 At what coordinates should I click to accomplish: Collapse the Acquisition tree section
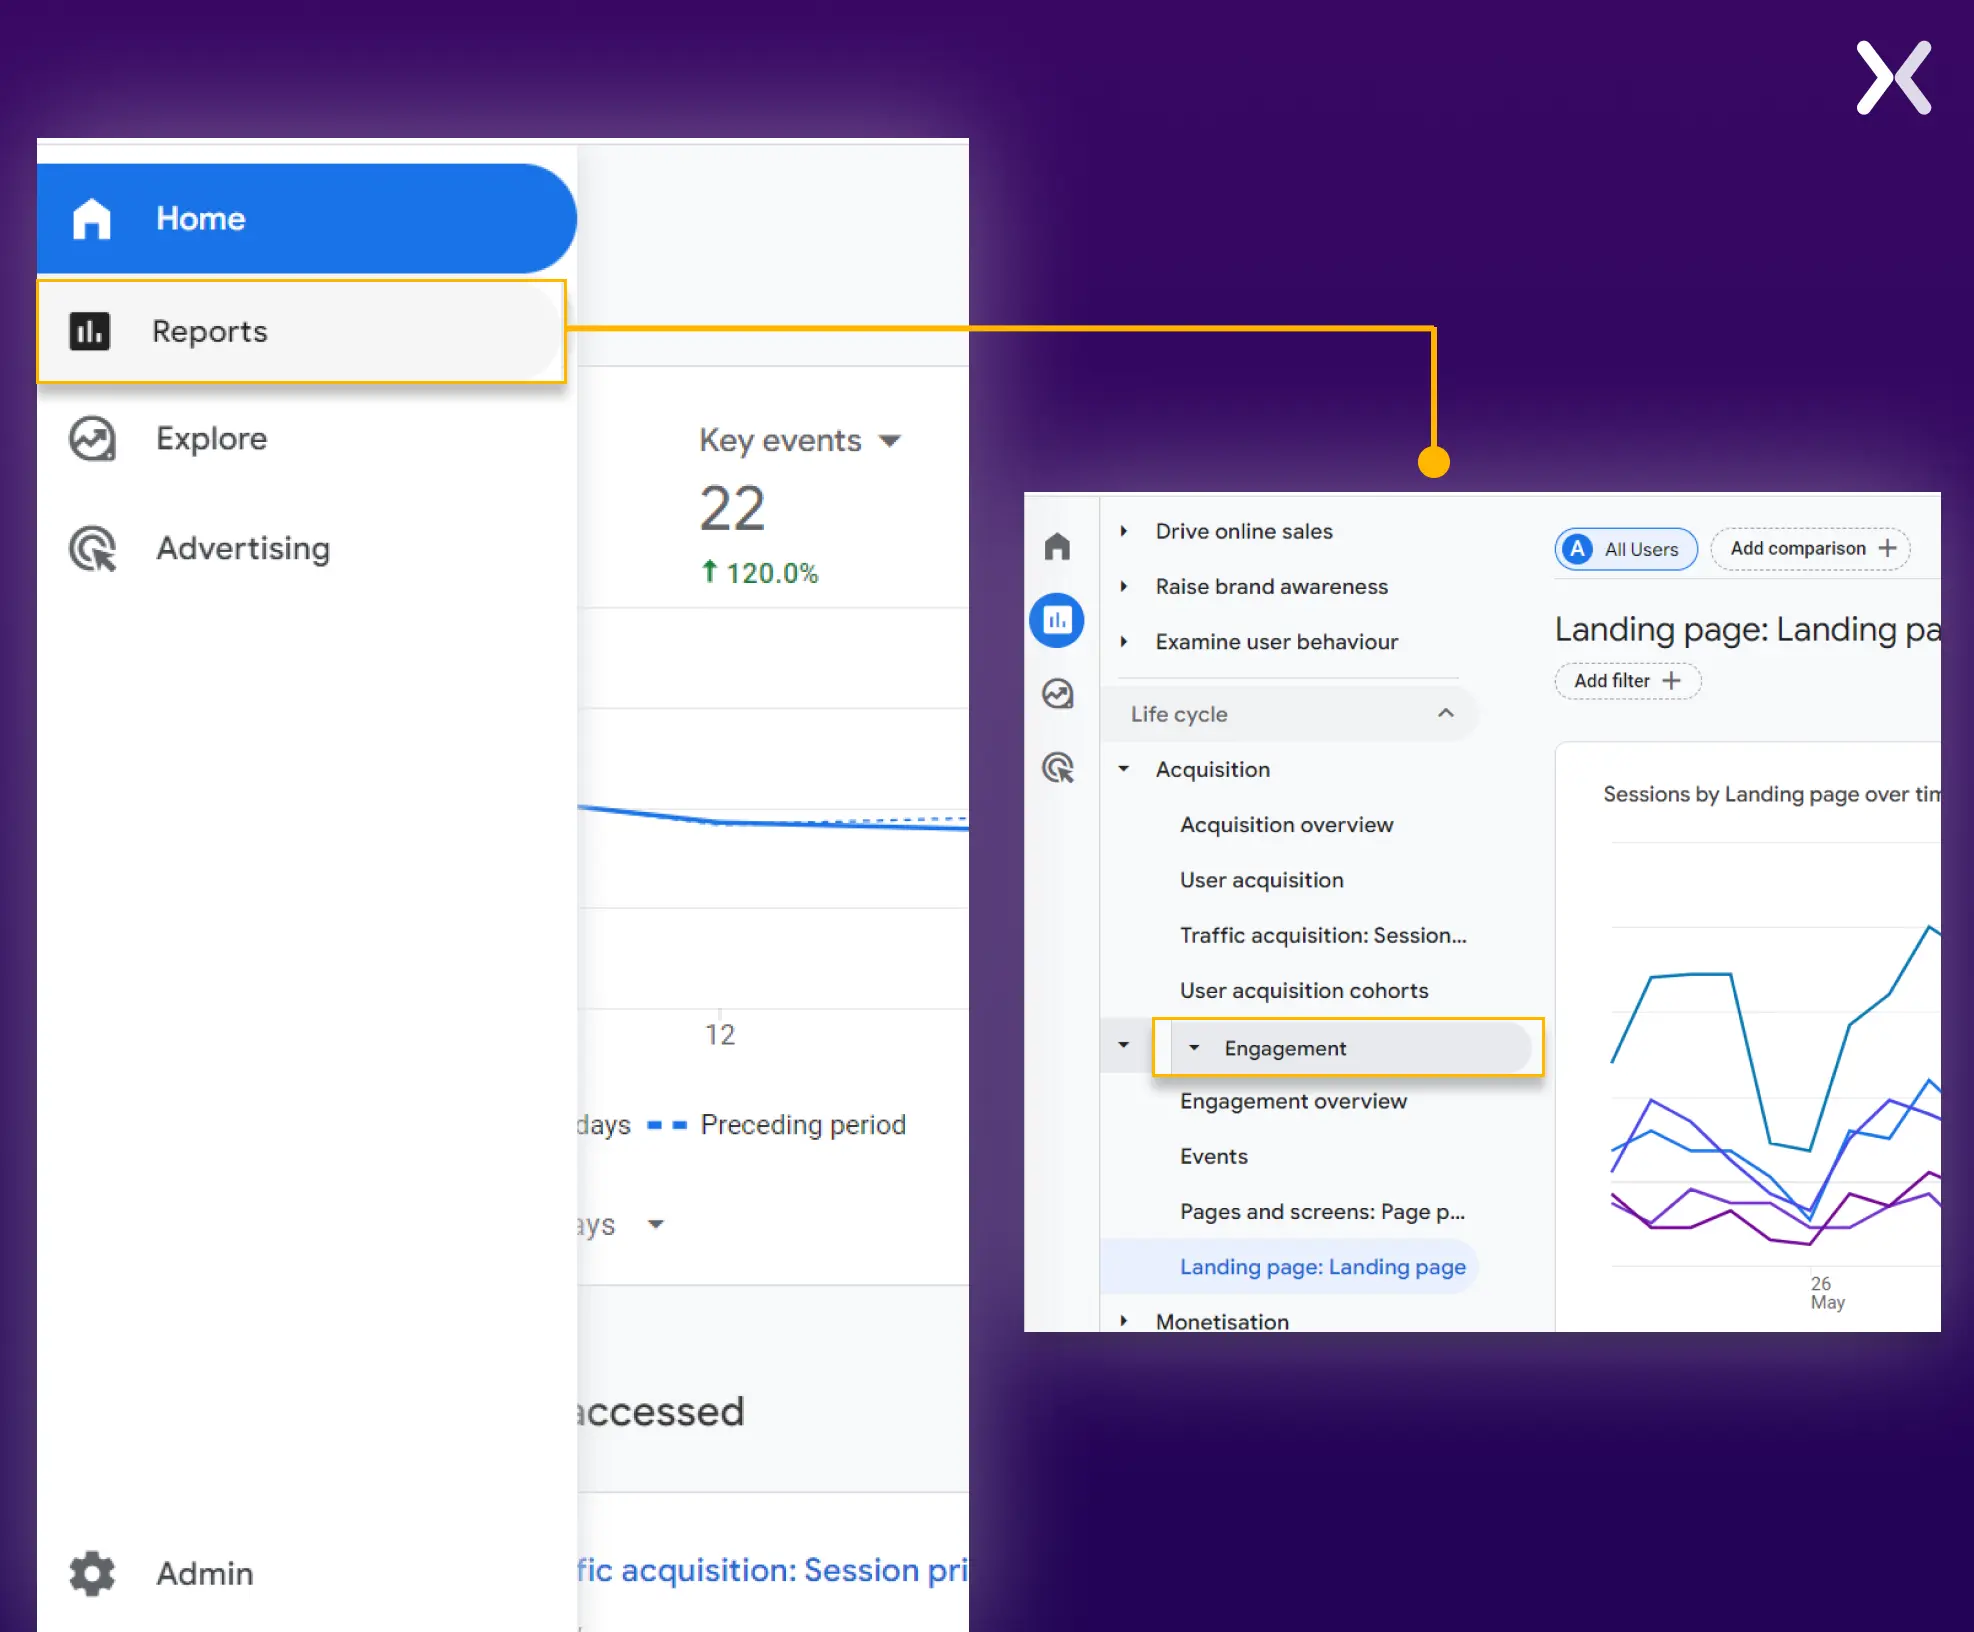click(1124, 769)
